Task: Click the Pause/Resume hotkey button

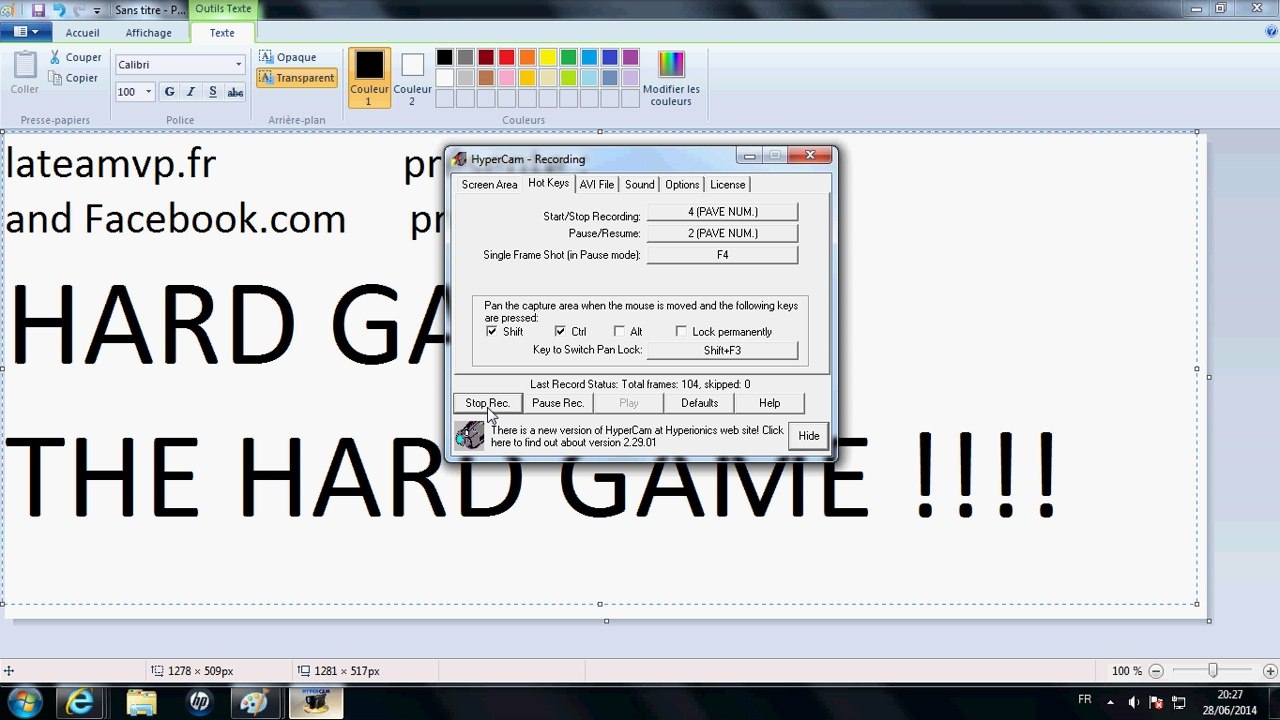Action: [x=722, y=234]
